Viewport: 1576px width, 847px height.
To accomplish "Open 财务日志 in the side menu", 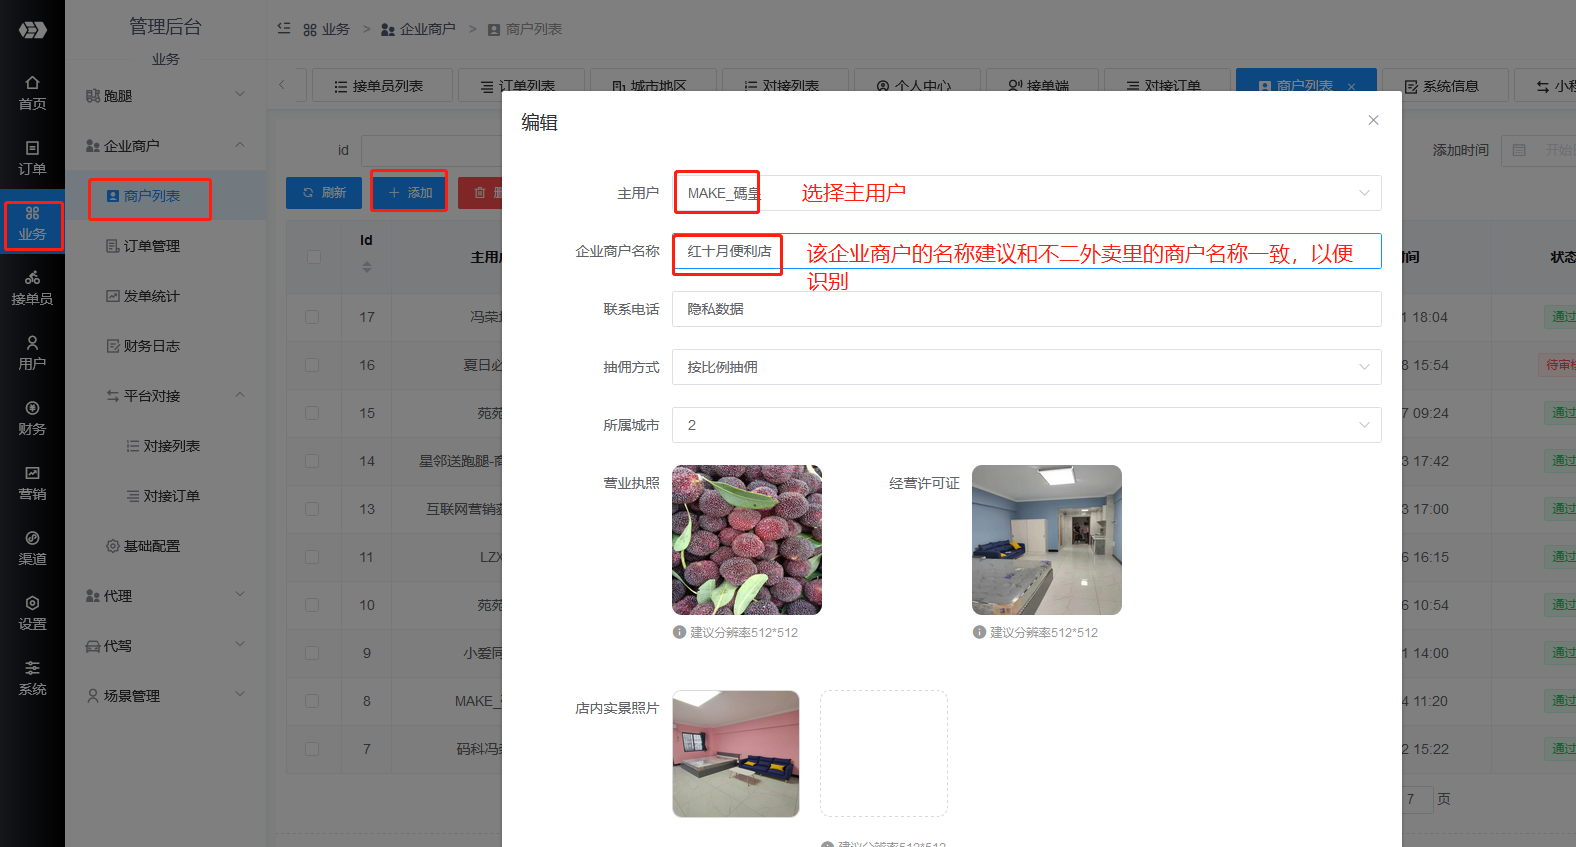I will [x=151, y=346].
